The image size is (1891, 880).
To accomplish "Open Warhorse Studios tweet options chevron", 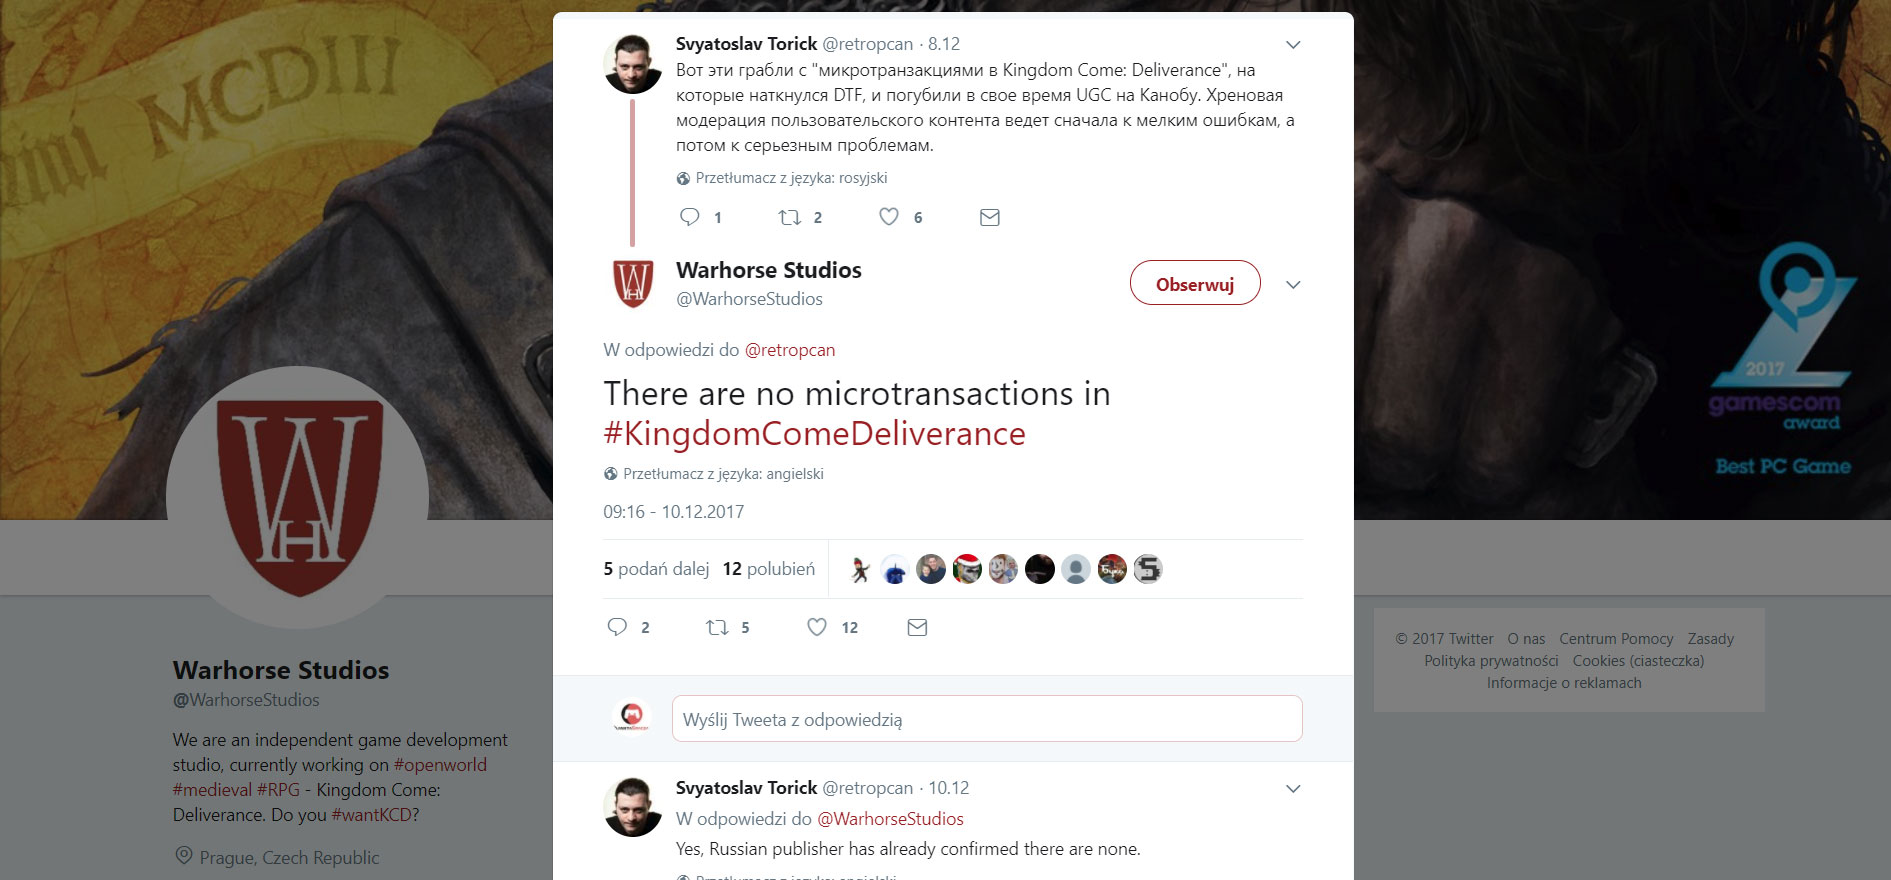I will (1293, 285).
